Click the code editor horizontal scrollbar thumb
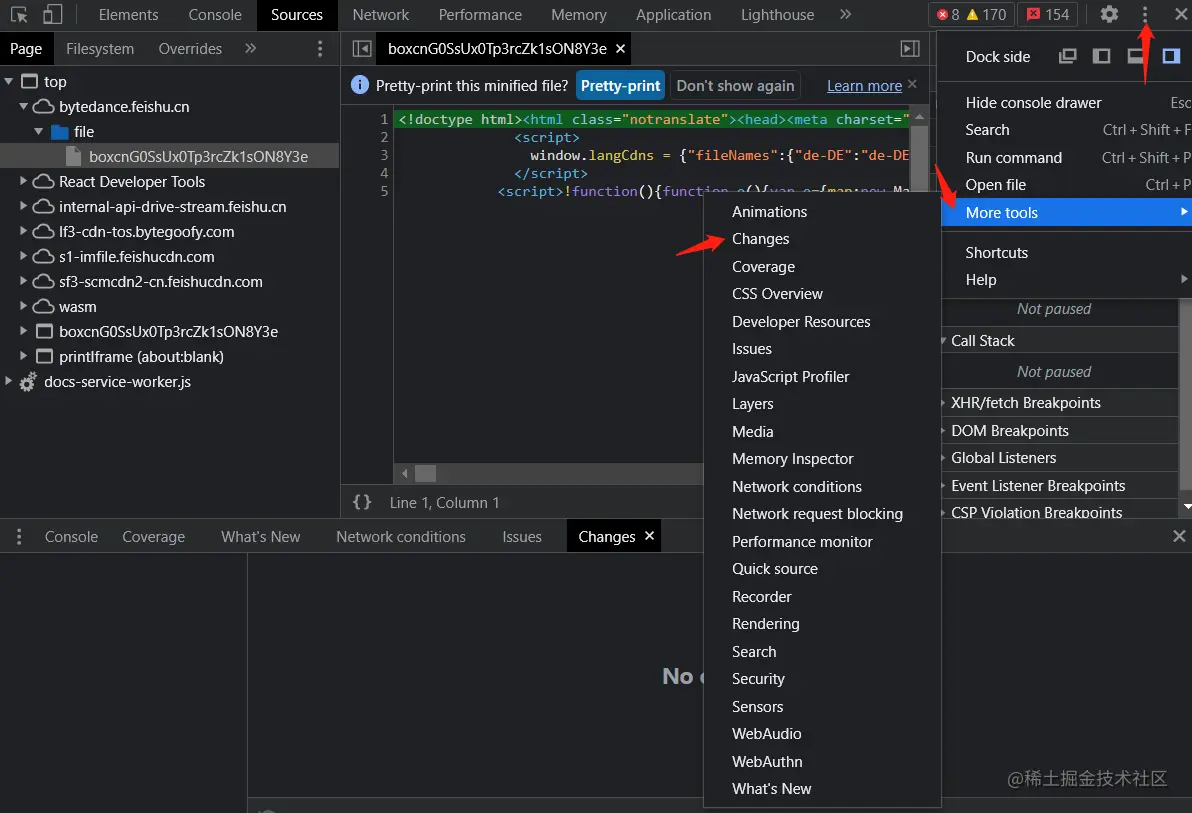Screen dimensions: 1192x813 (x=425, y=474)
